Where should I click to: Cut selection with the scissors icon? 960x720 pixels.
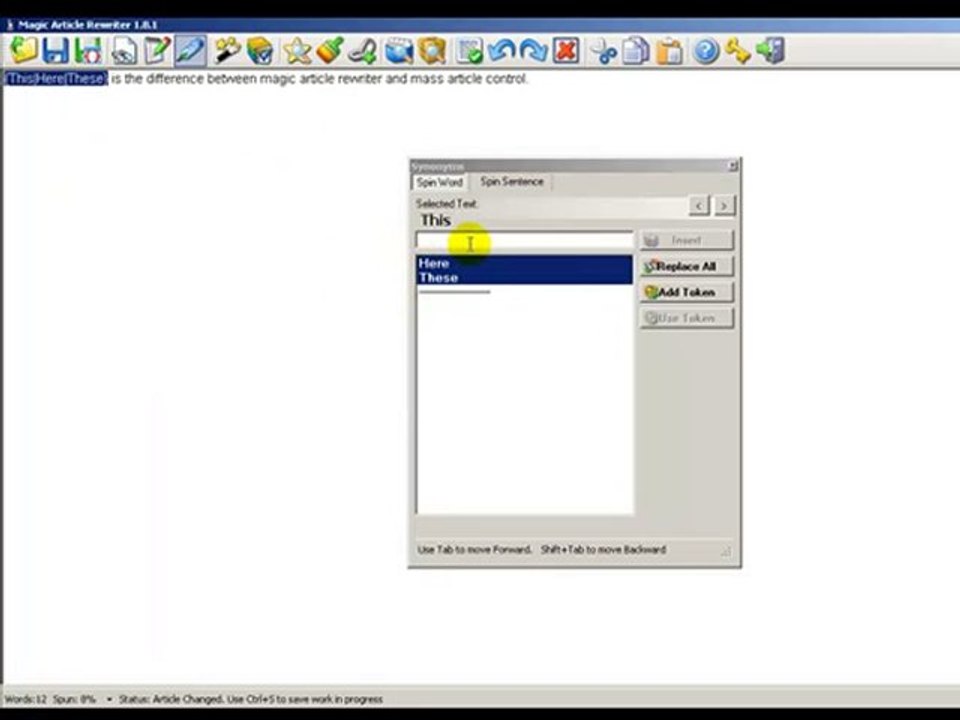603,51
